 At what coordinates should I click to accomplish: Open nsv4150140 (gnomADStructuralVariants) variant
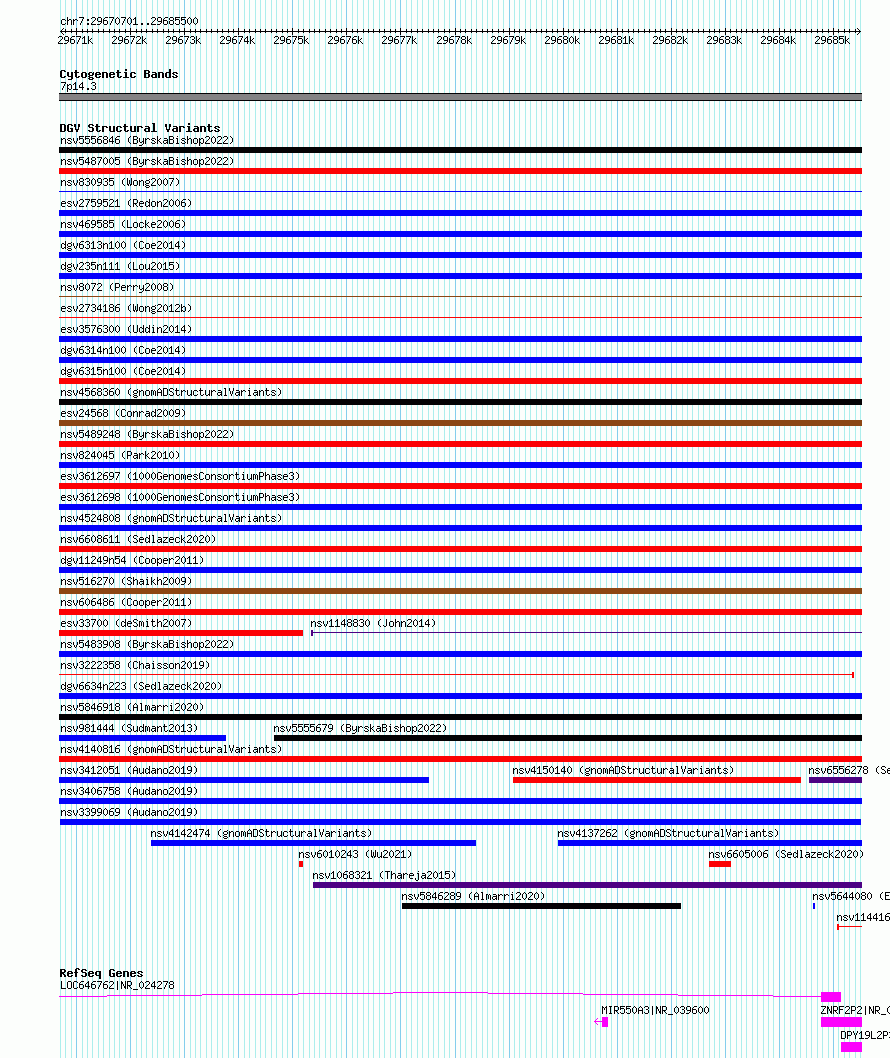(623, 770)
